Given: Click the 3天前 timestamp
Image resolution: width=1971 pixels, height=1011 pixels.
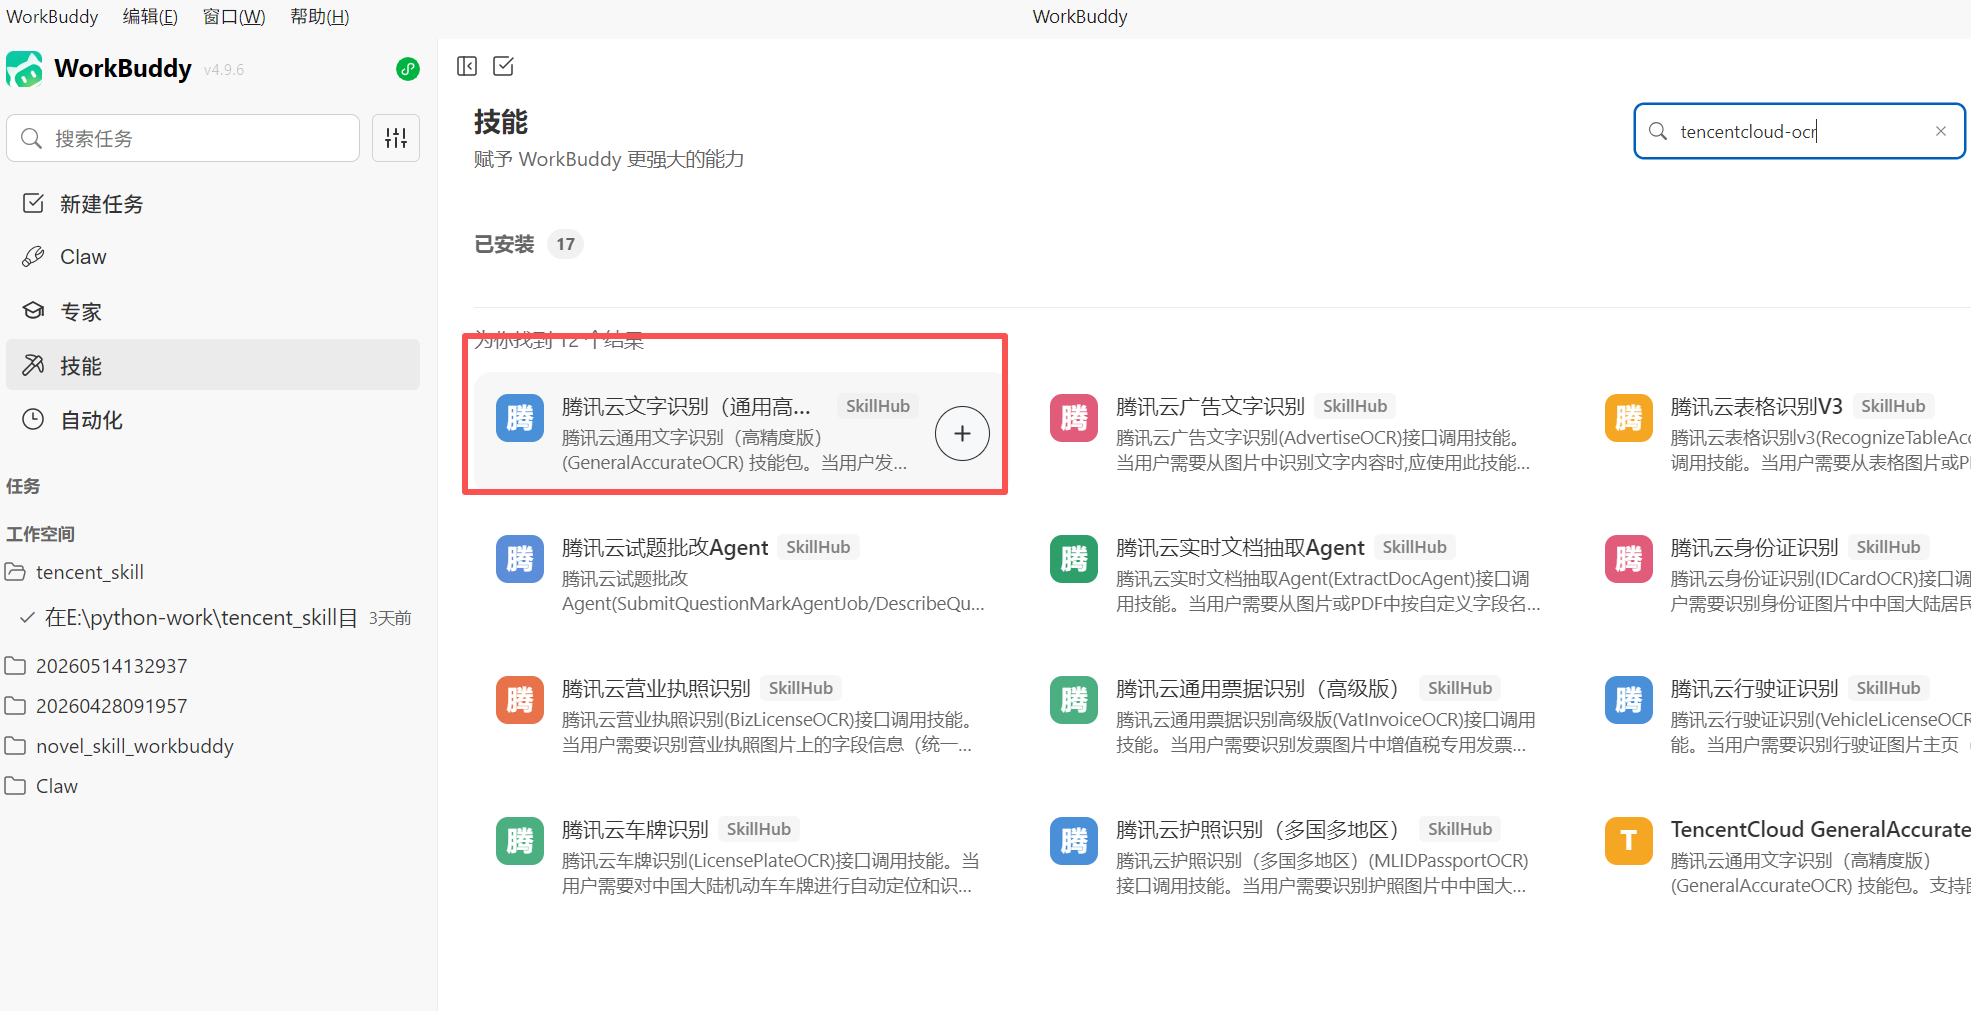Looking at the screenshot, I should 390,618.
